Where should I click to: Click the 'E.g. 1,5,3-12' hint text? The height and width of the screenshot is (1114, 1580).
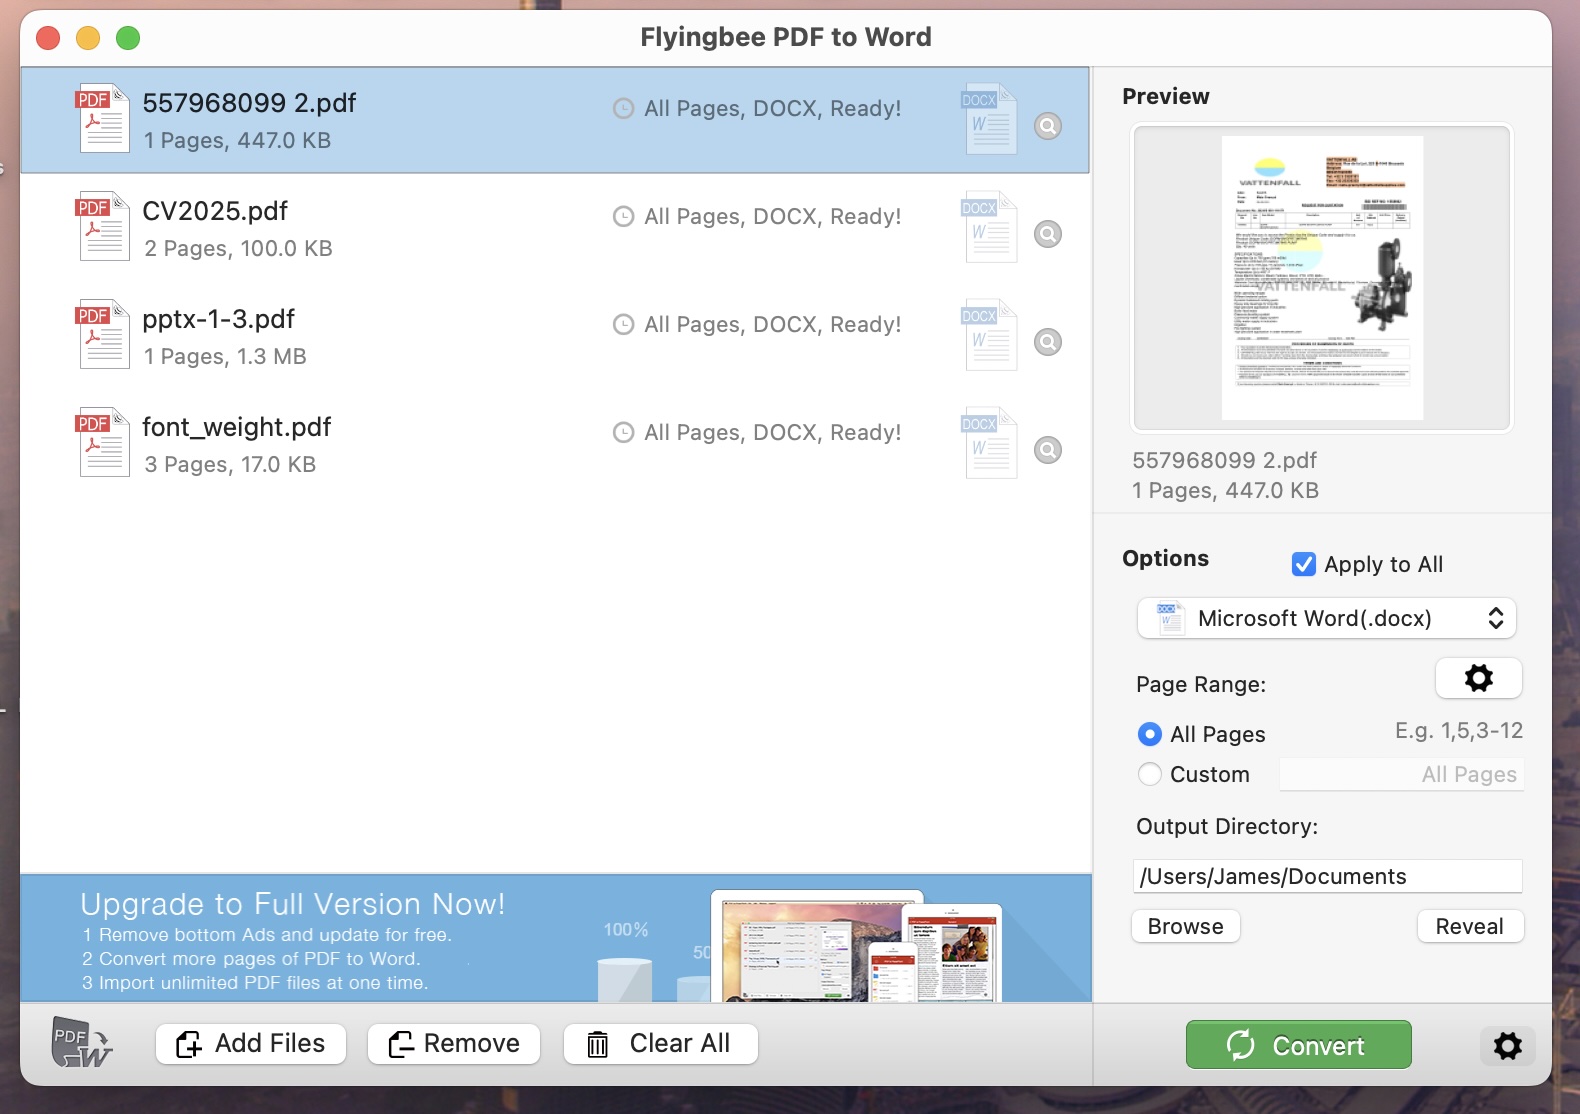tap(1459, 731)
